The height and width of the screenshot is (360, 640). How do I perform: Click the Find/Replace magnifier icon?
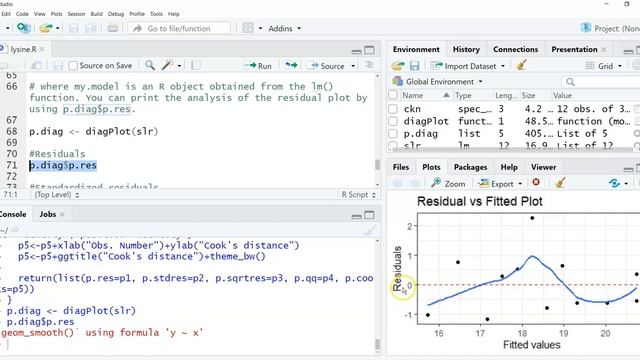pos(150,65)
